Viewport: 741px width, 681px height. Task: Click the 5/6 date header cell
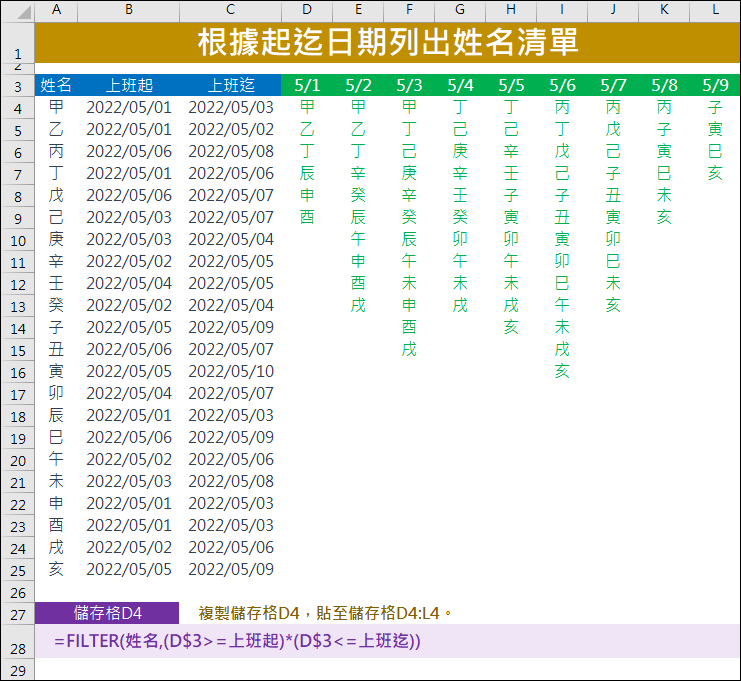point(562,85)
